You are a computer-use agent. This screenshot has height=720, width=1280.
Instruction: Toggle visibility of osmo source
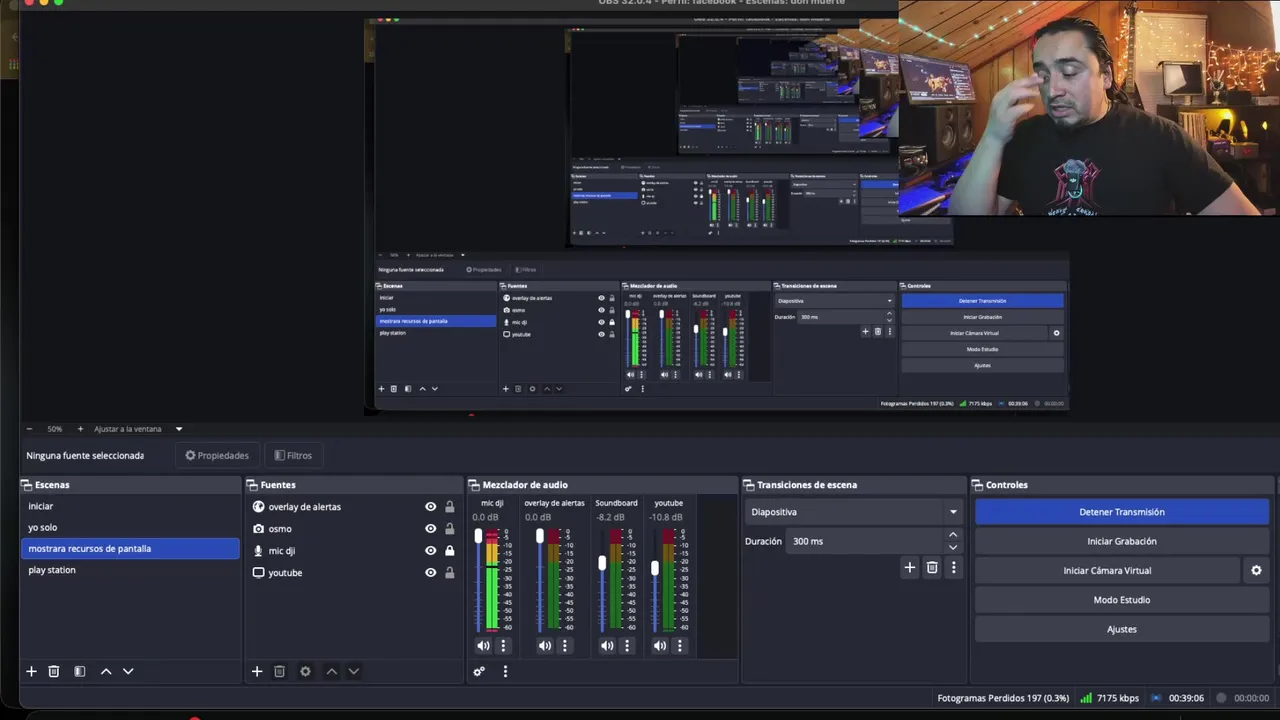pyautogui.click(x=430, y=529)
